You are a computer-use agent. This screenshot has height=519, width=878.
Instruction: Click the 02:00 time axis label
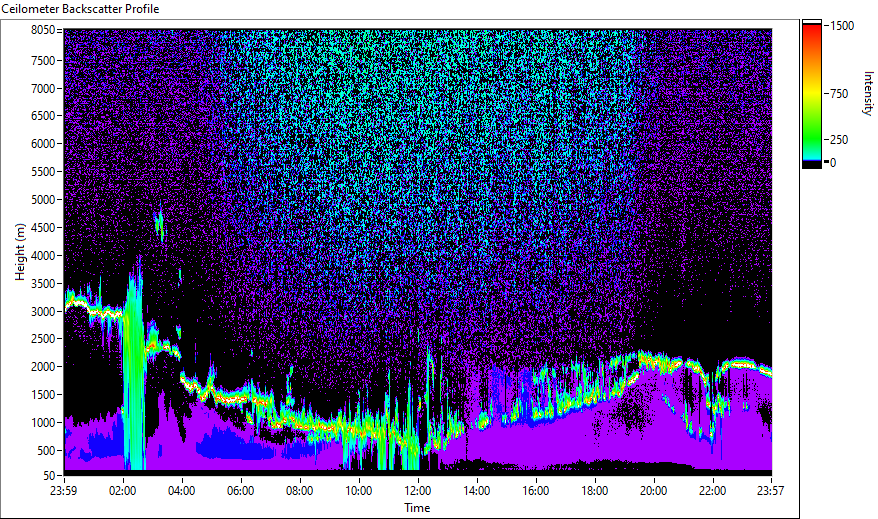pos(123,491)
